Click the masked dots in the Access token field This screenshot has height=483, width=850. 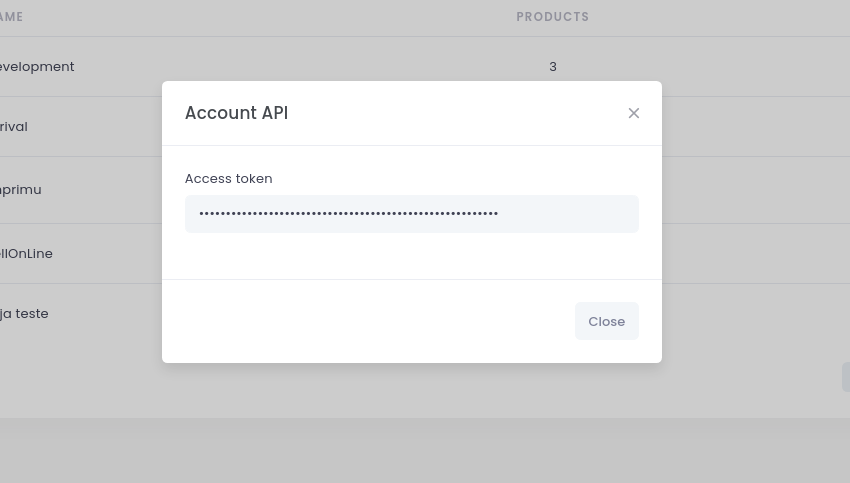(348, 214)
